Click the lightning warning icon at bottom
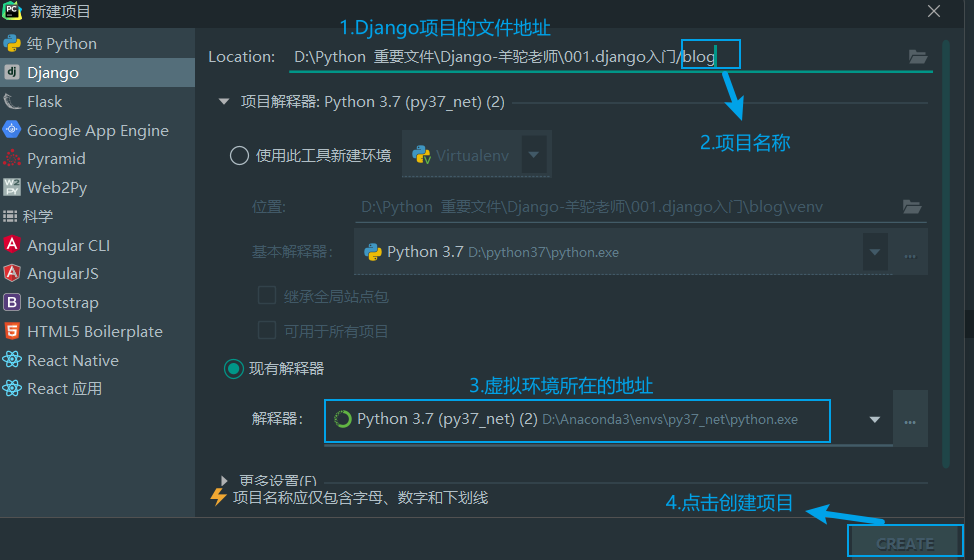 218,497
